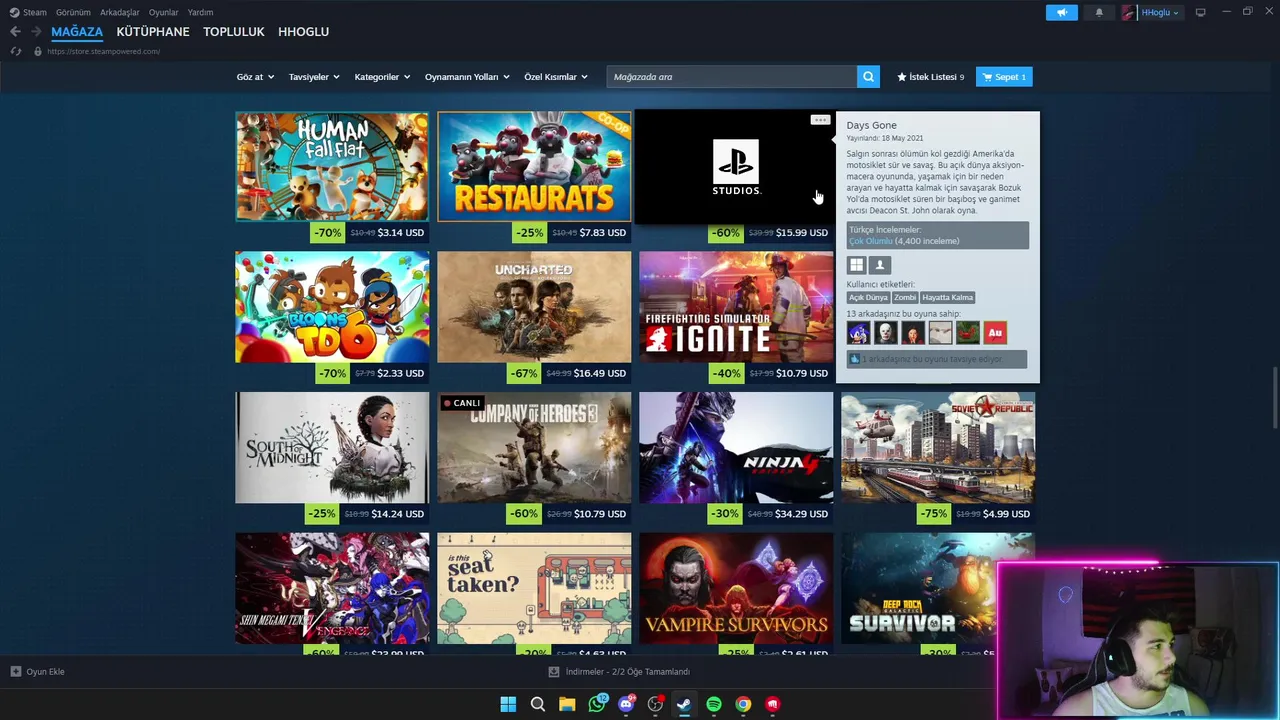This screenshot has width=1280, height=720.
Task: Open the Çok Olumlu reviews link
Action: point(870,241)
